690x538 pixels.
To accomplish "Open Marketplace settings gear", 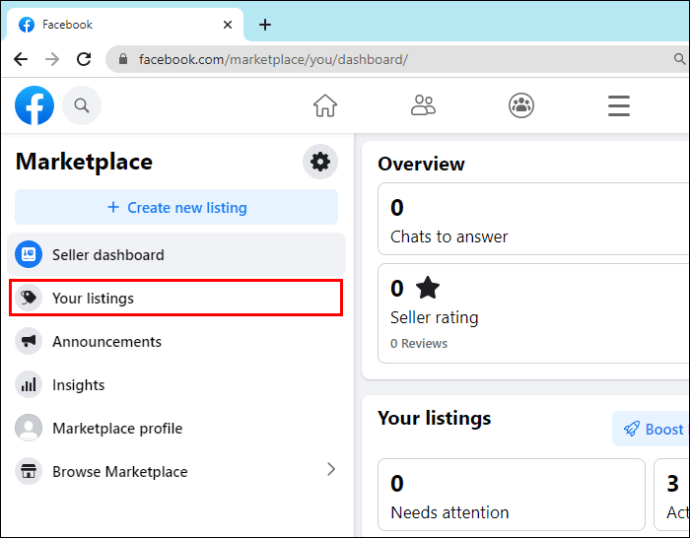I will point(320,161).
